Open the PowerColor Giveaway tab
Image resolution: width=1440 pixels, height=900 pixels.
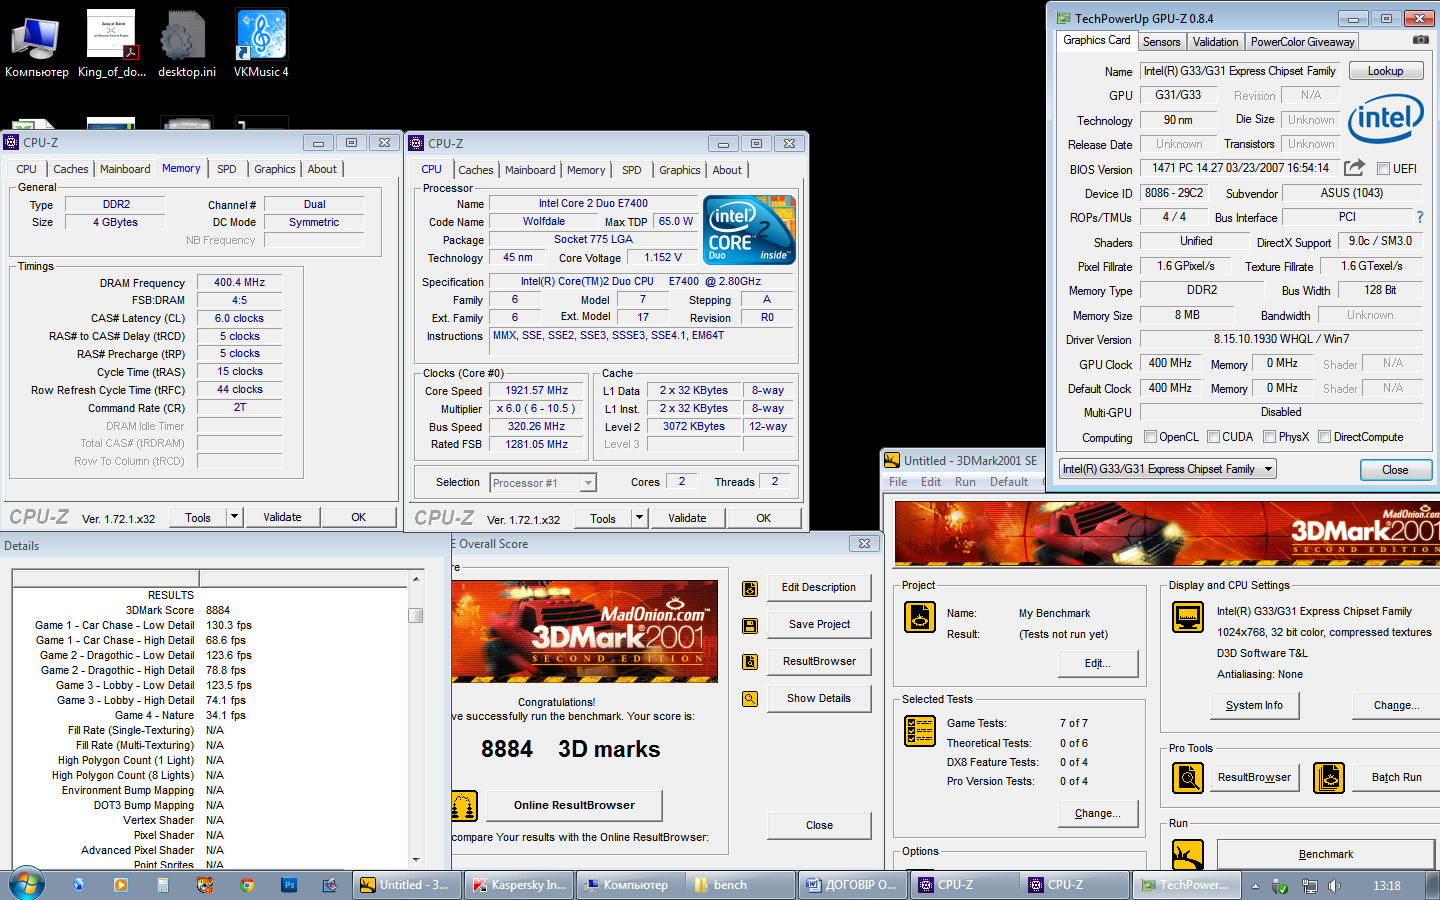point(1302,42)
